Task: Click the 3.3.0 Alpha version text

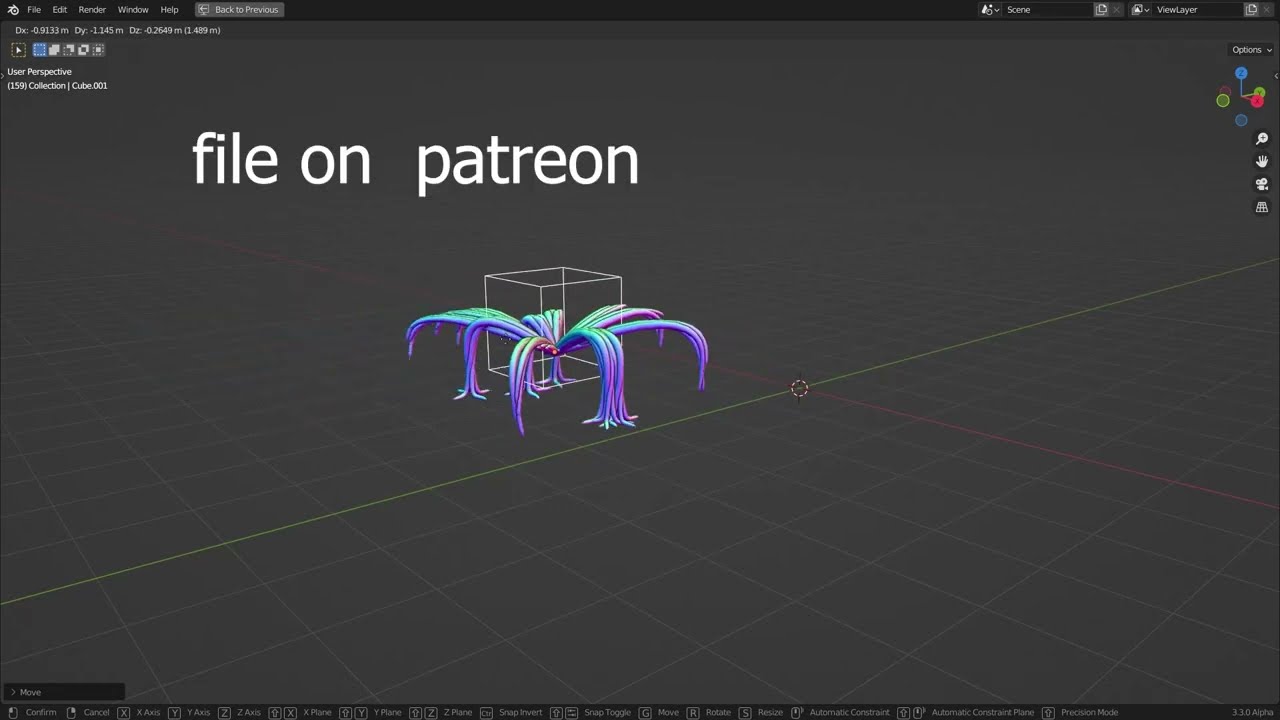Action: (x=1252, y=712)
